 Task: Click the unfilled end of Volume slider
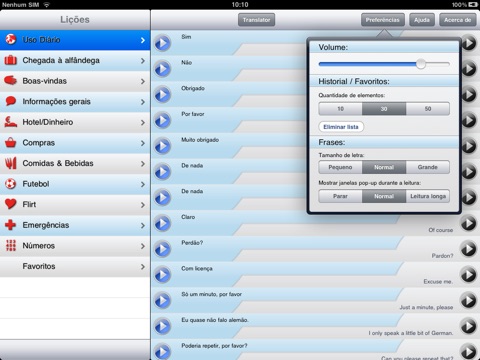[438, 64]
